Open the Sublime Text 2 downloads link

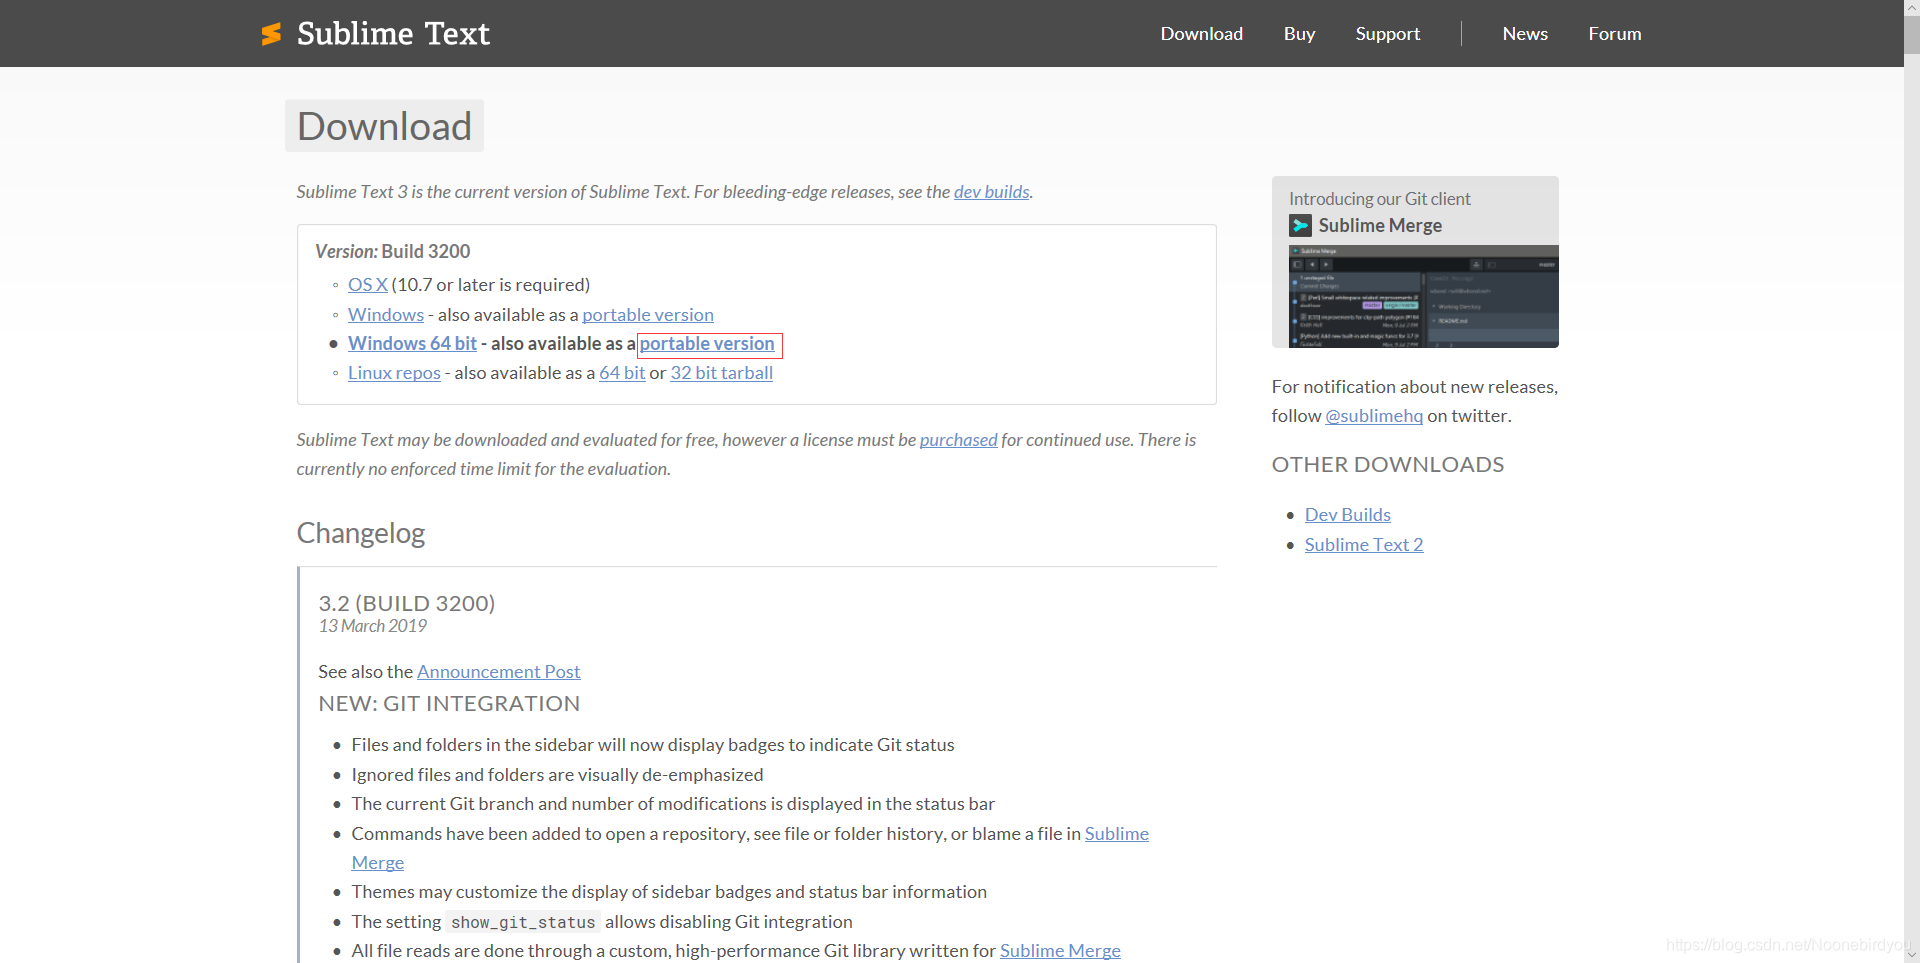click(1363, 545)
